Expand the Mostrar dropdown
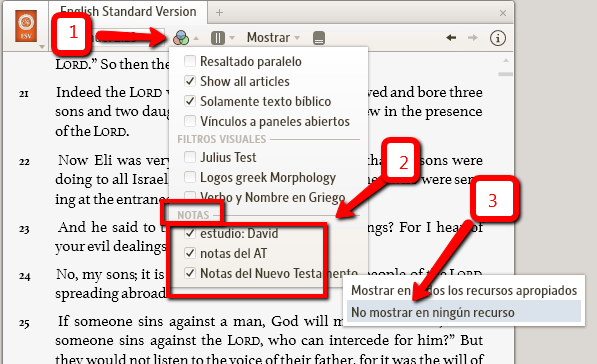The height and width of the screenshot is (364, 597). pos(273,37)
